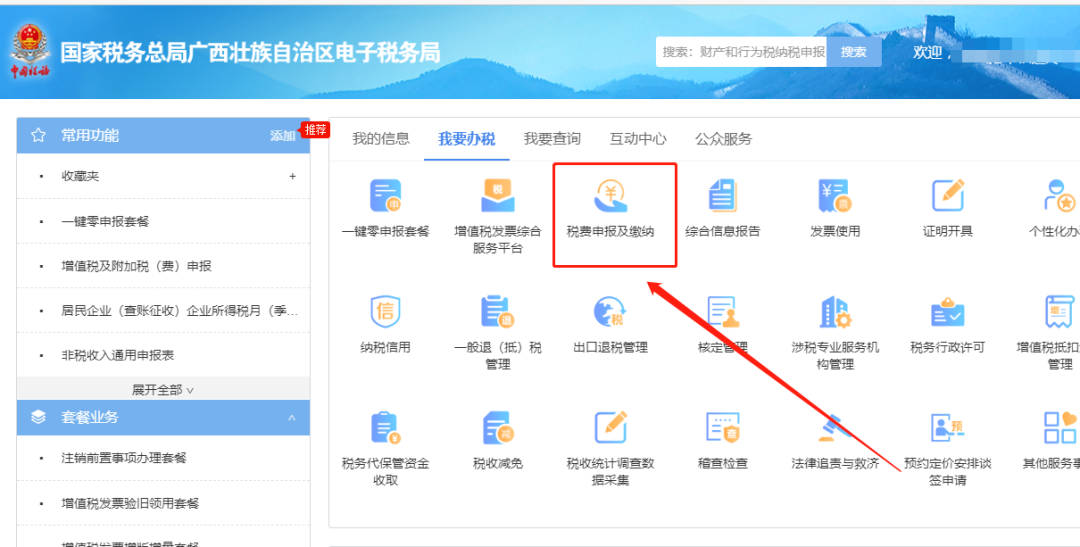Image resolution: width=1080 pixels, height=547 pixels.
Task: Open 税费申报及缴纳 icon
Action: click(x=610, y=196)
